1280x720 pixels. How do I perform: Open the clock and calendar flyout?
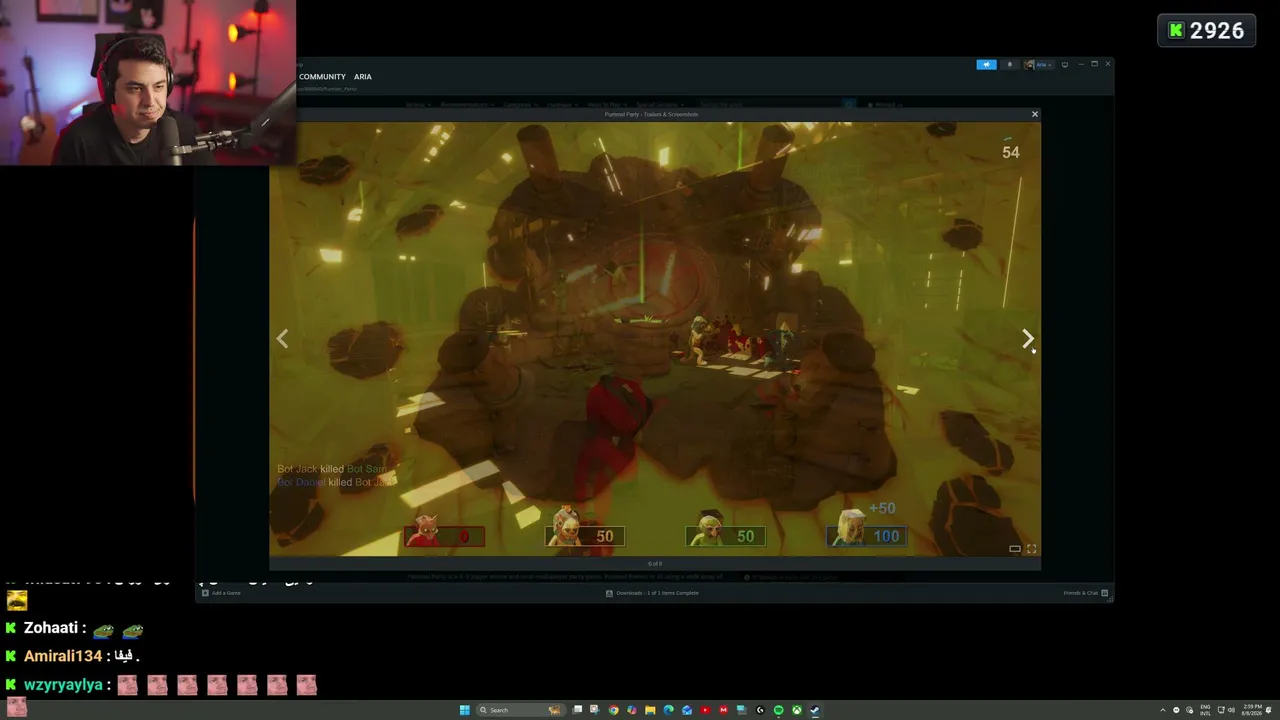point(1251,710)
